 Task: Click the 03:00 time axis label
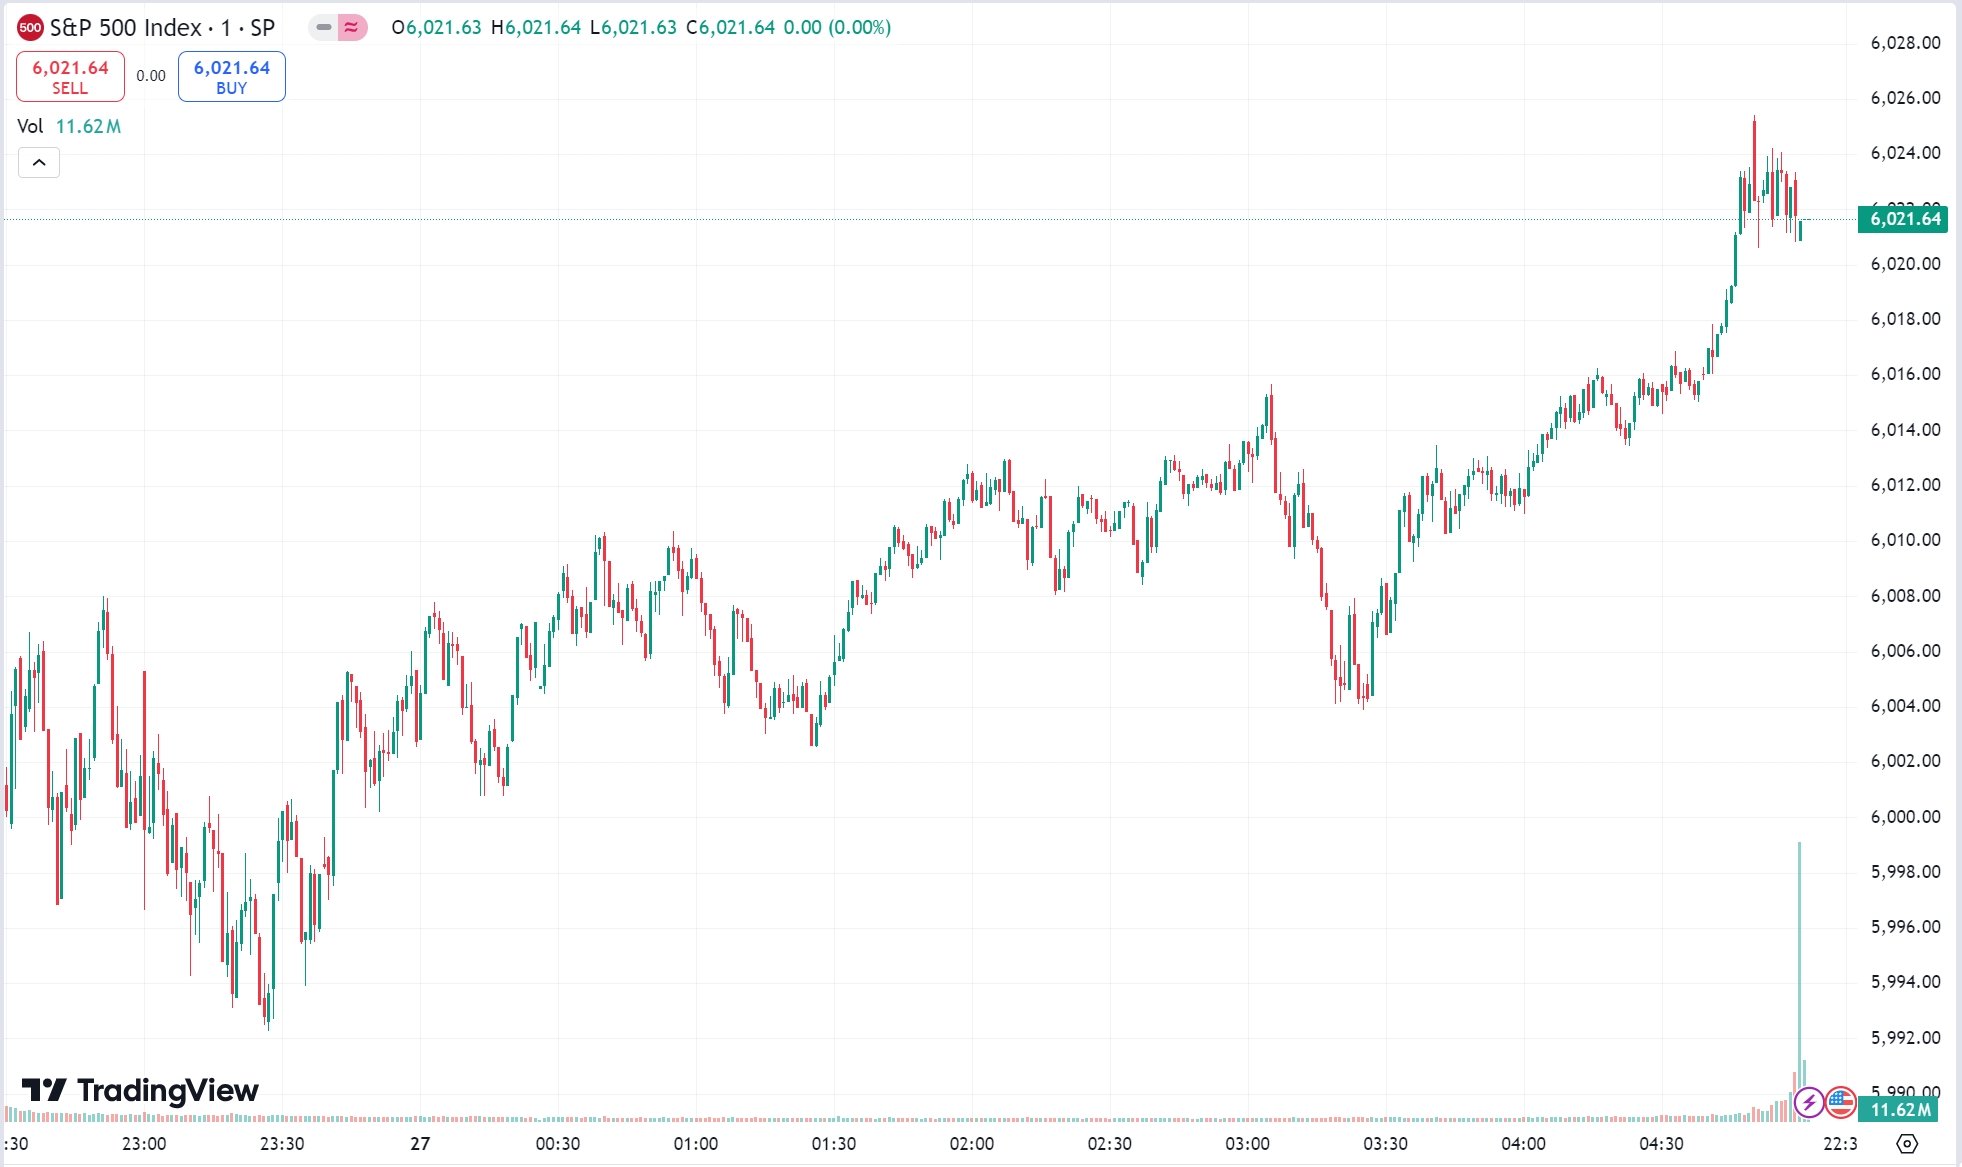1247,1143
